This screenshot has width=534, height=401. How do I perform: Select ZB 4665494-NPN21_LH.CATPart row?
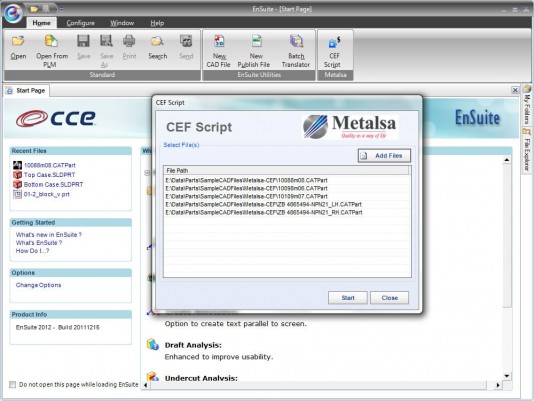[x=287, y=204]
